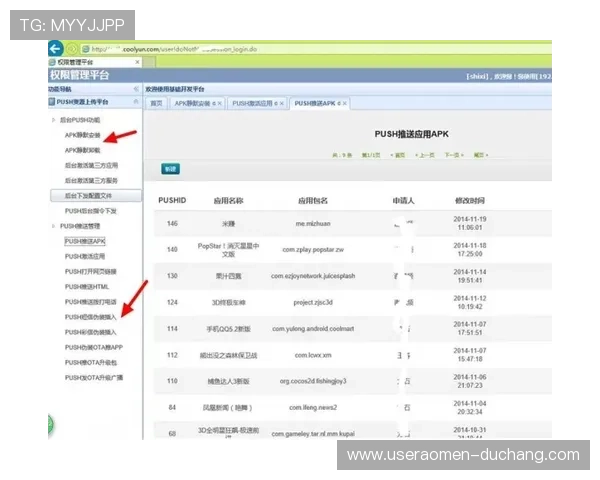Expand the 后台PUSH功能 tree node triangle
This screenshot has width=600, height=480.
coord(53,120)
